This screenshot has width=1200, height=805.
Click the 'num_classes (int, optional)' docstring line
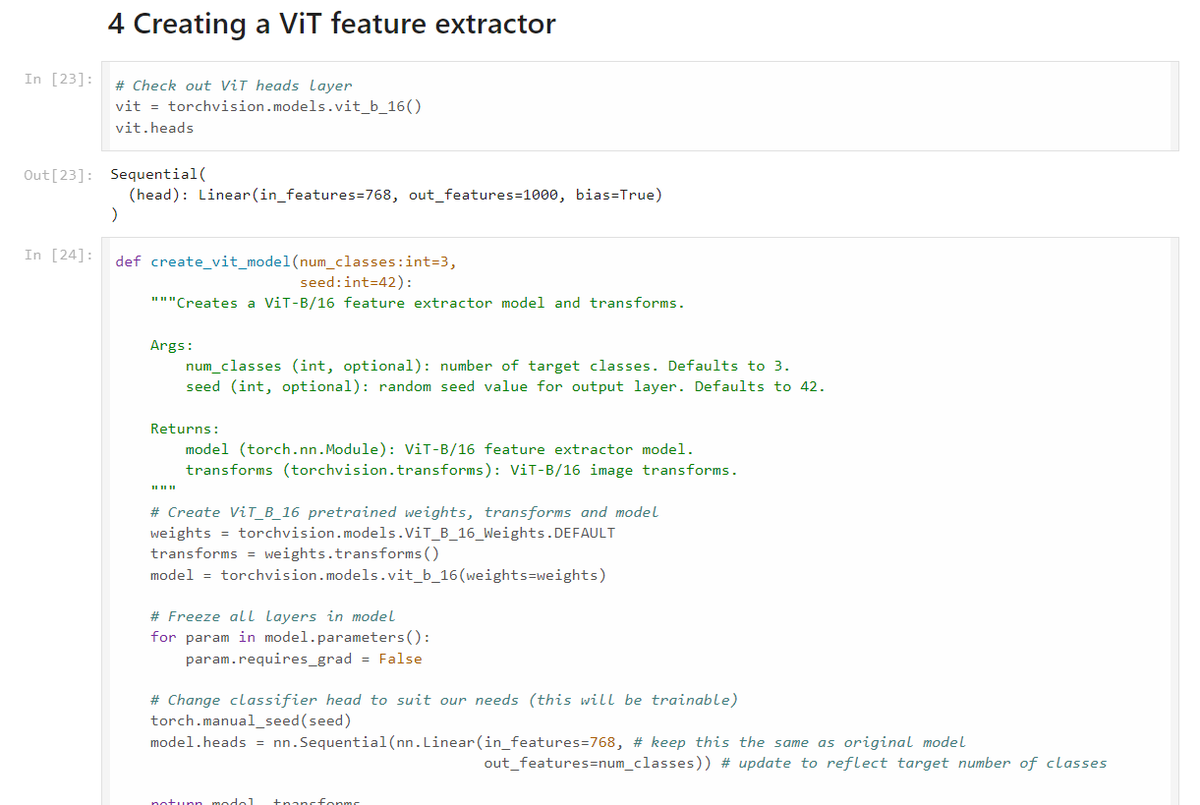(x=488, y=366)
